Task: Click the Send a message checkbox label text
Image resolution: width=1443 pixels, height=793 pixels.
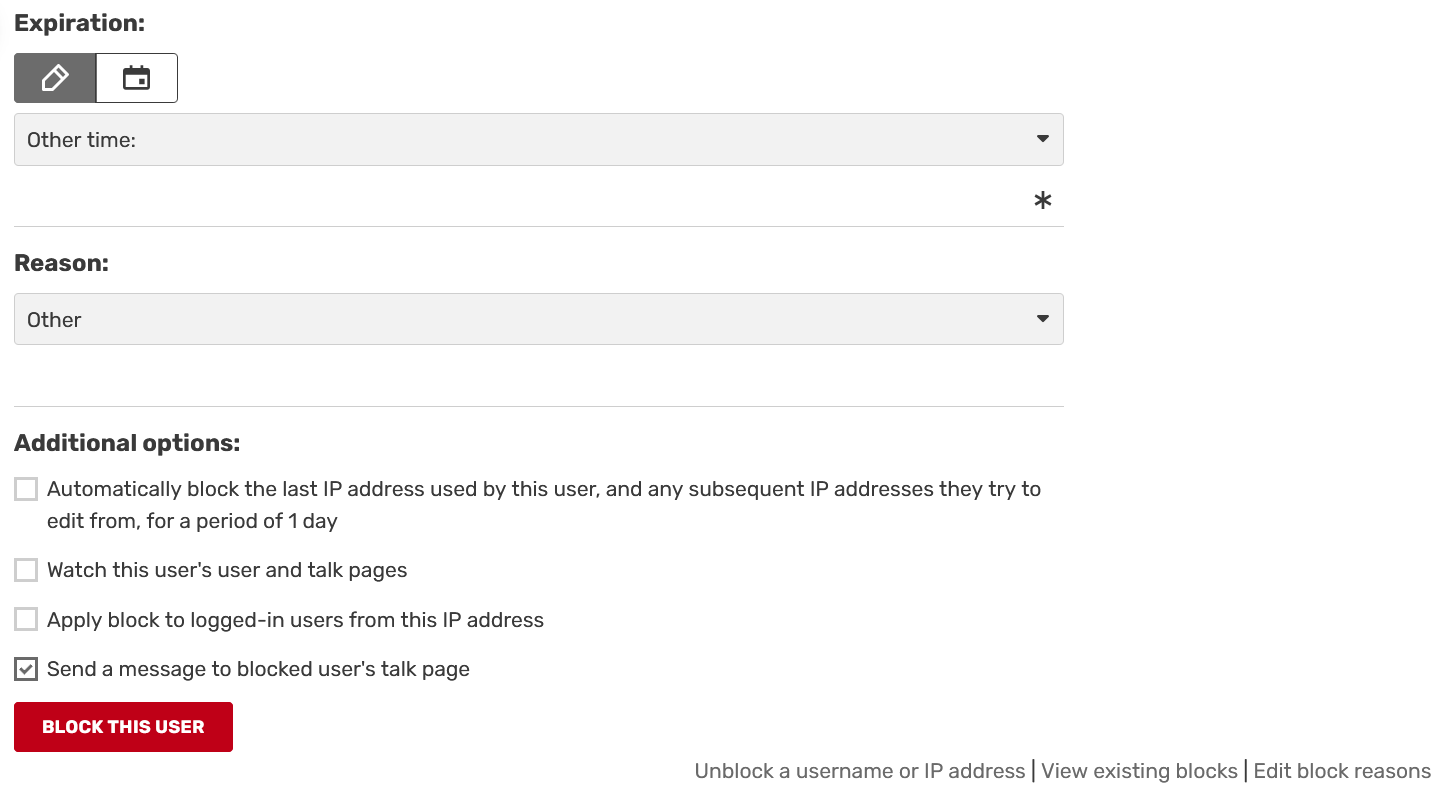Action: pyautogui.click(x=258, y=669)
